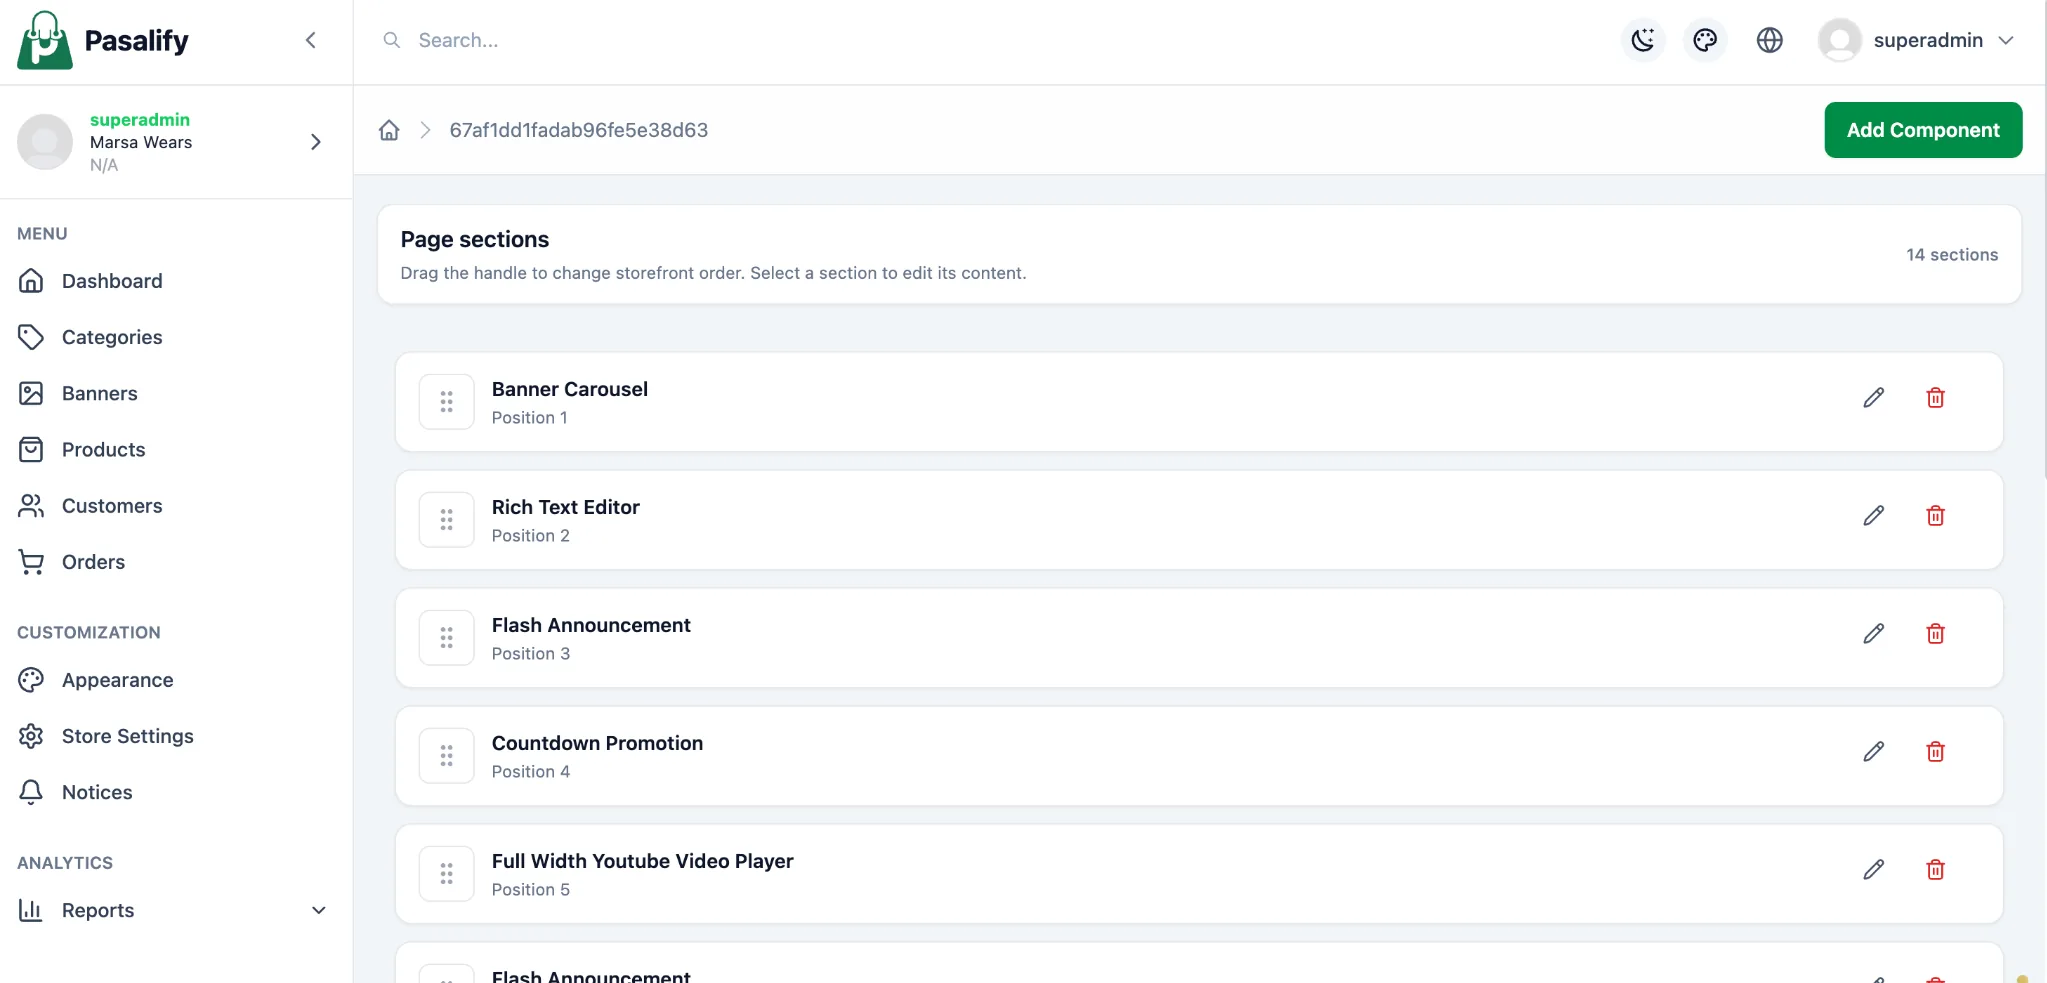Delete the Flash Announcement Position 3 section

[1935, 634]
